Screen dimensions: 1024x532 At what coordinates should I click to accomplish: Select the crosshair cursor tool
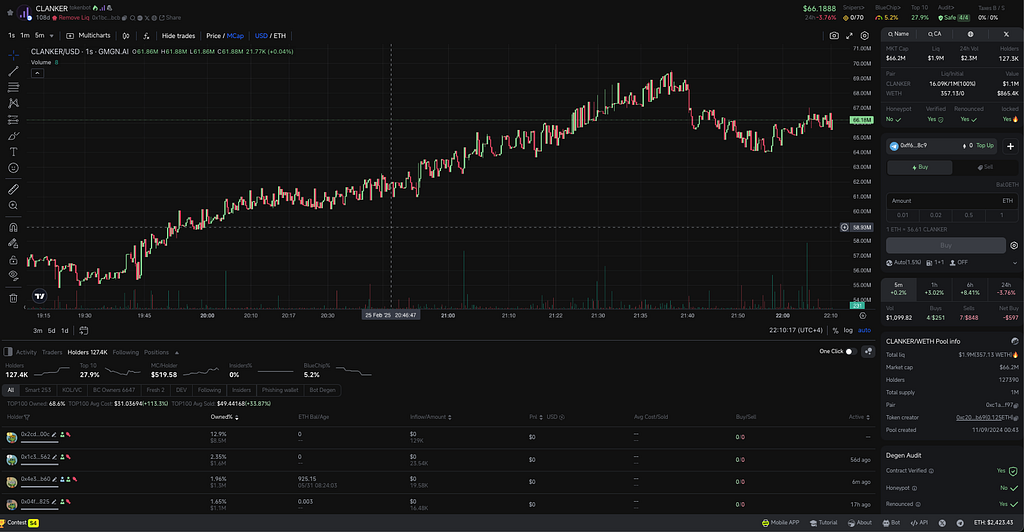pyautogui.click(x=13, y=55)
